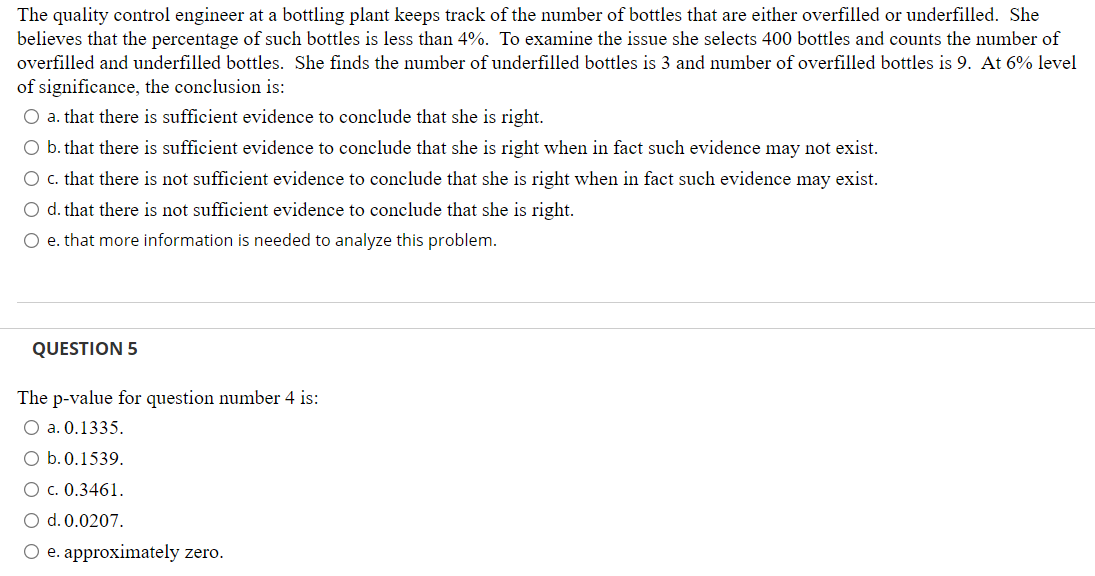The width and height of the screenshot is (1095, 576).
Task: Click the QUESTION 5 heading
Action: pyautogui.click(x=84, y=348)
